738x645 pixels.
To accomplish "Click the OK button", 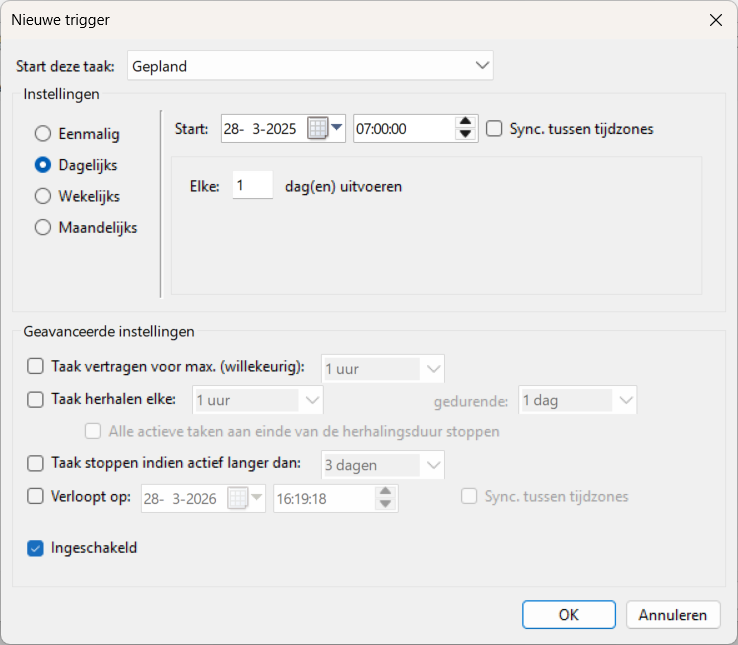I will [x=568, y=615].
